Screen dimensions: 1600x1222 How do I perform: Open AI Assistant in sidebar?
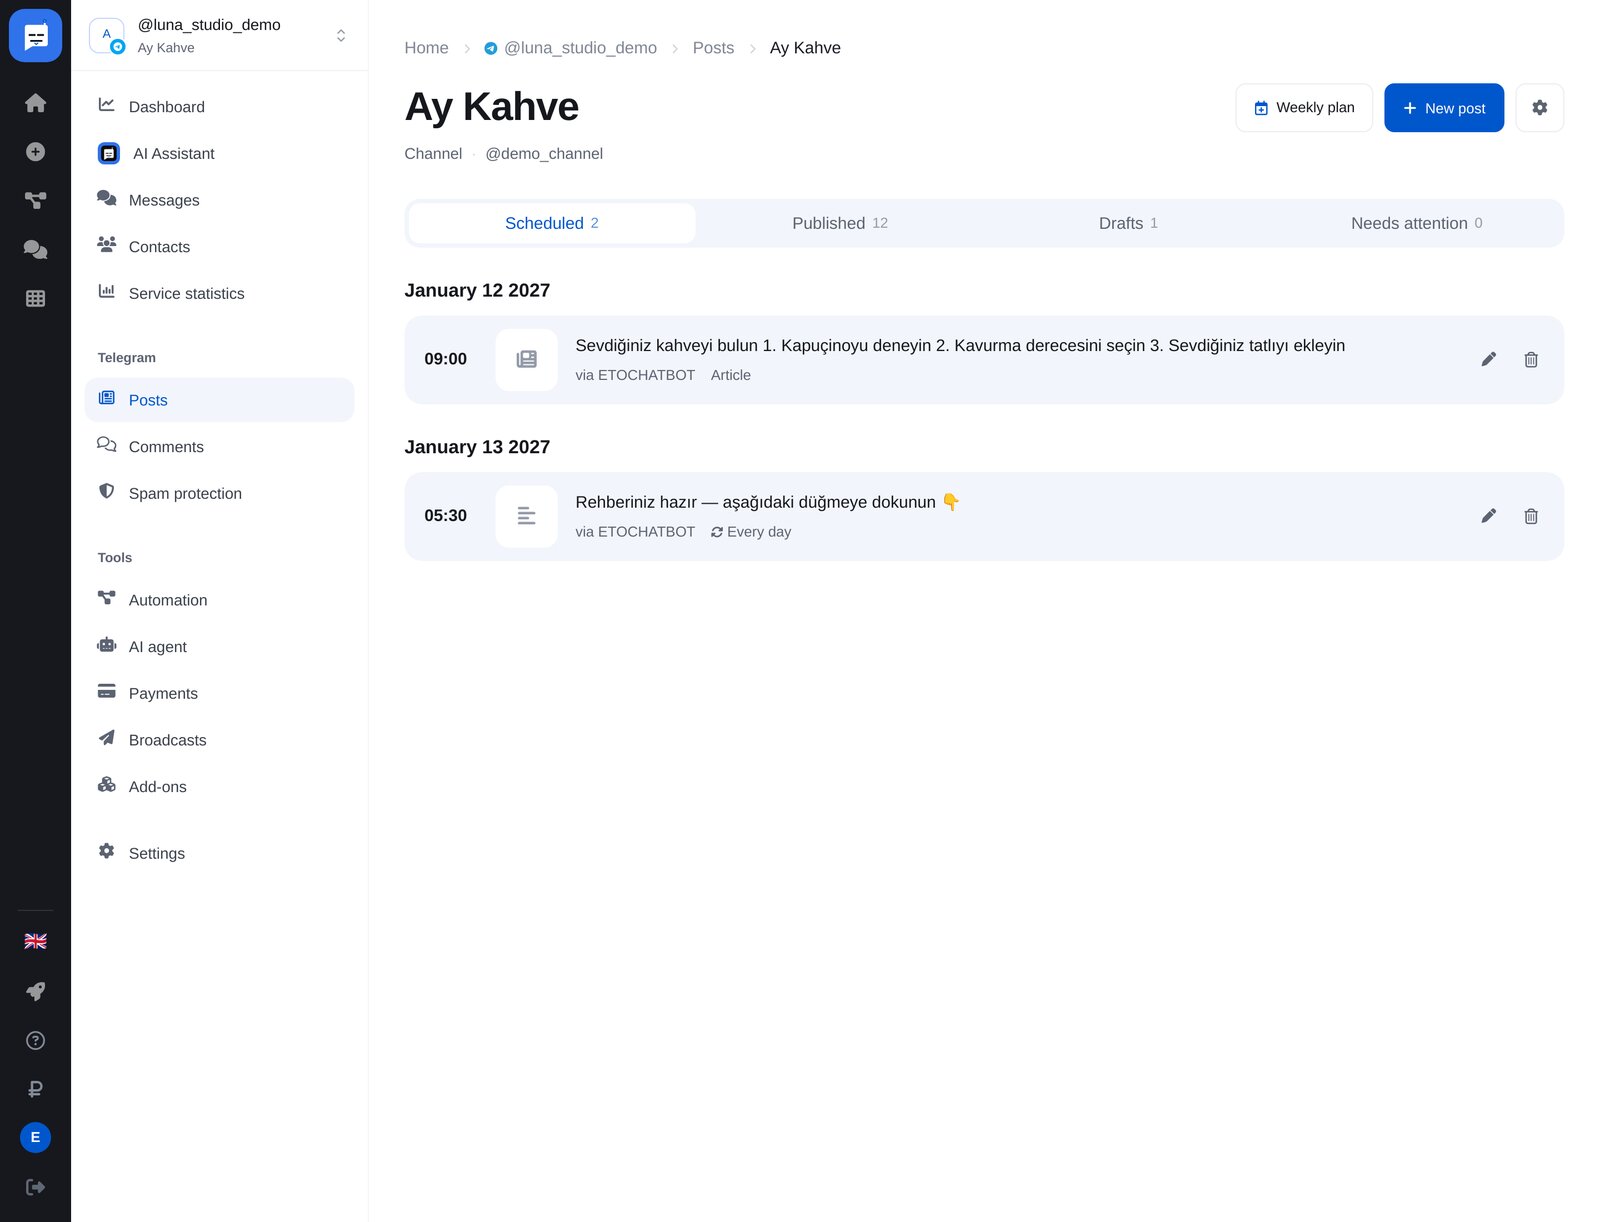pyautogui.click(x=219, y=153)
